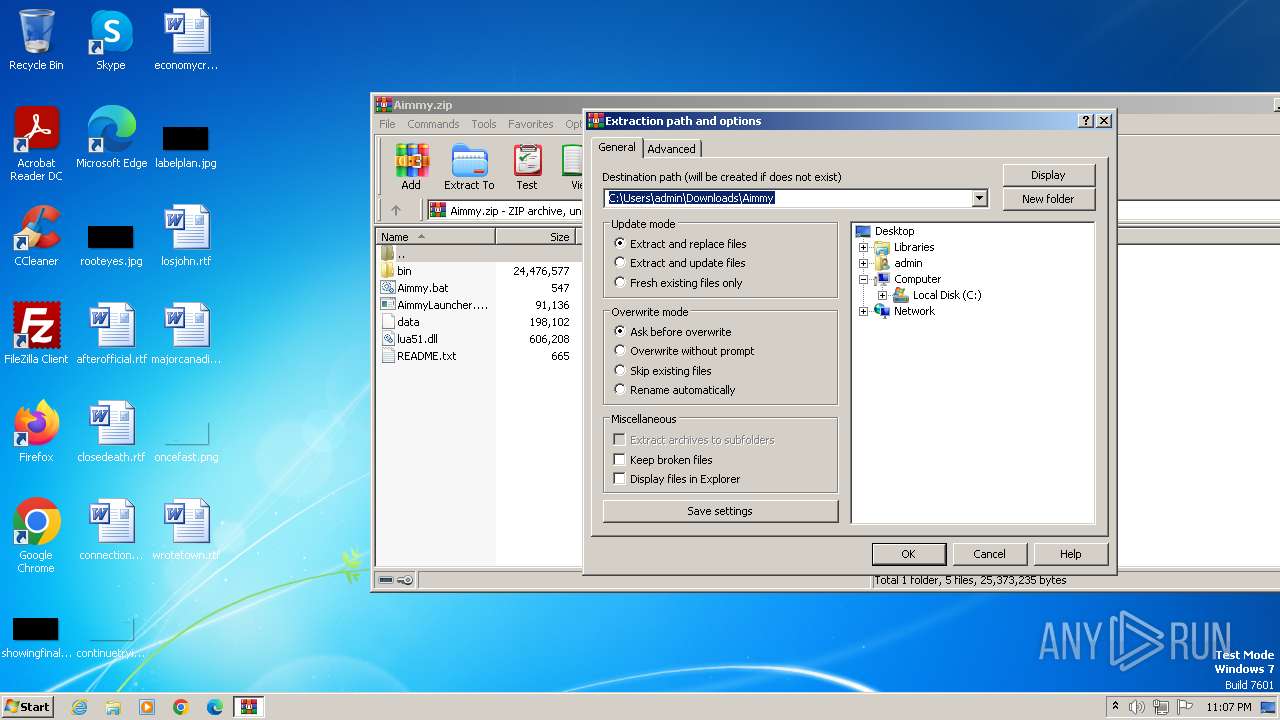This screenshot has width=1280, height=720.
Task: Select Rename automatically option
Action: coord(674,390)
